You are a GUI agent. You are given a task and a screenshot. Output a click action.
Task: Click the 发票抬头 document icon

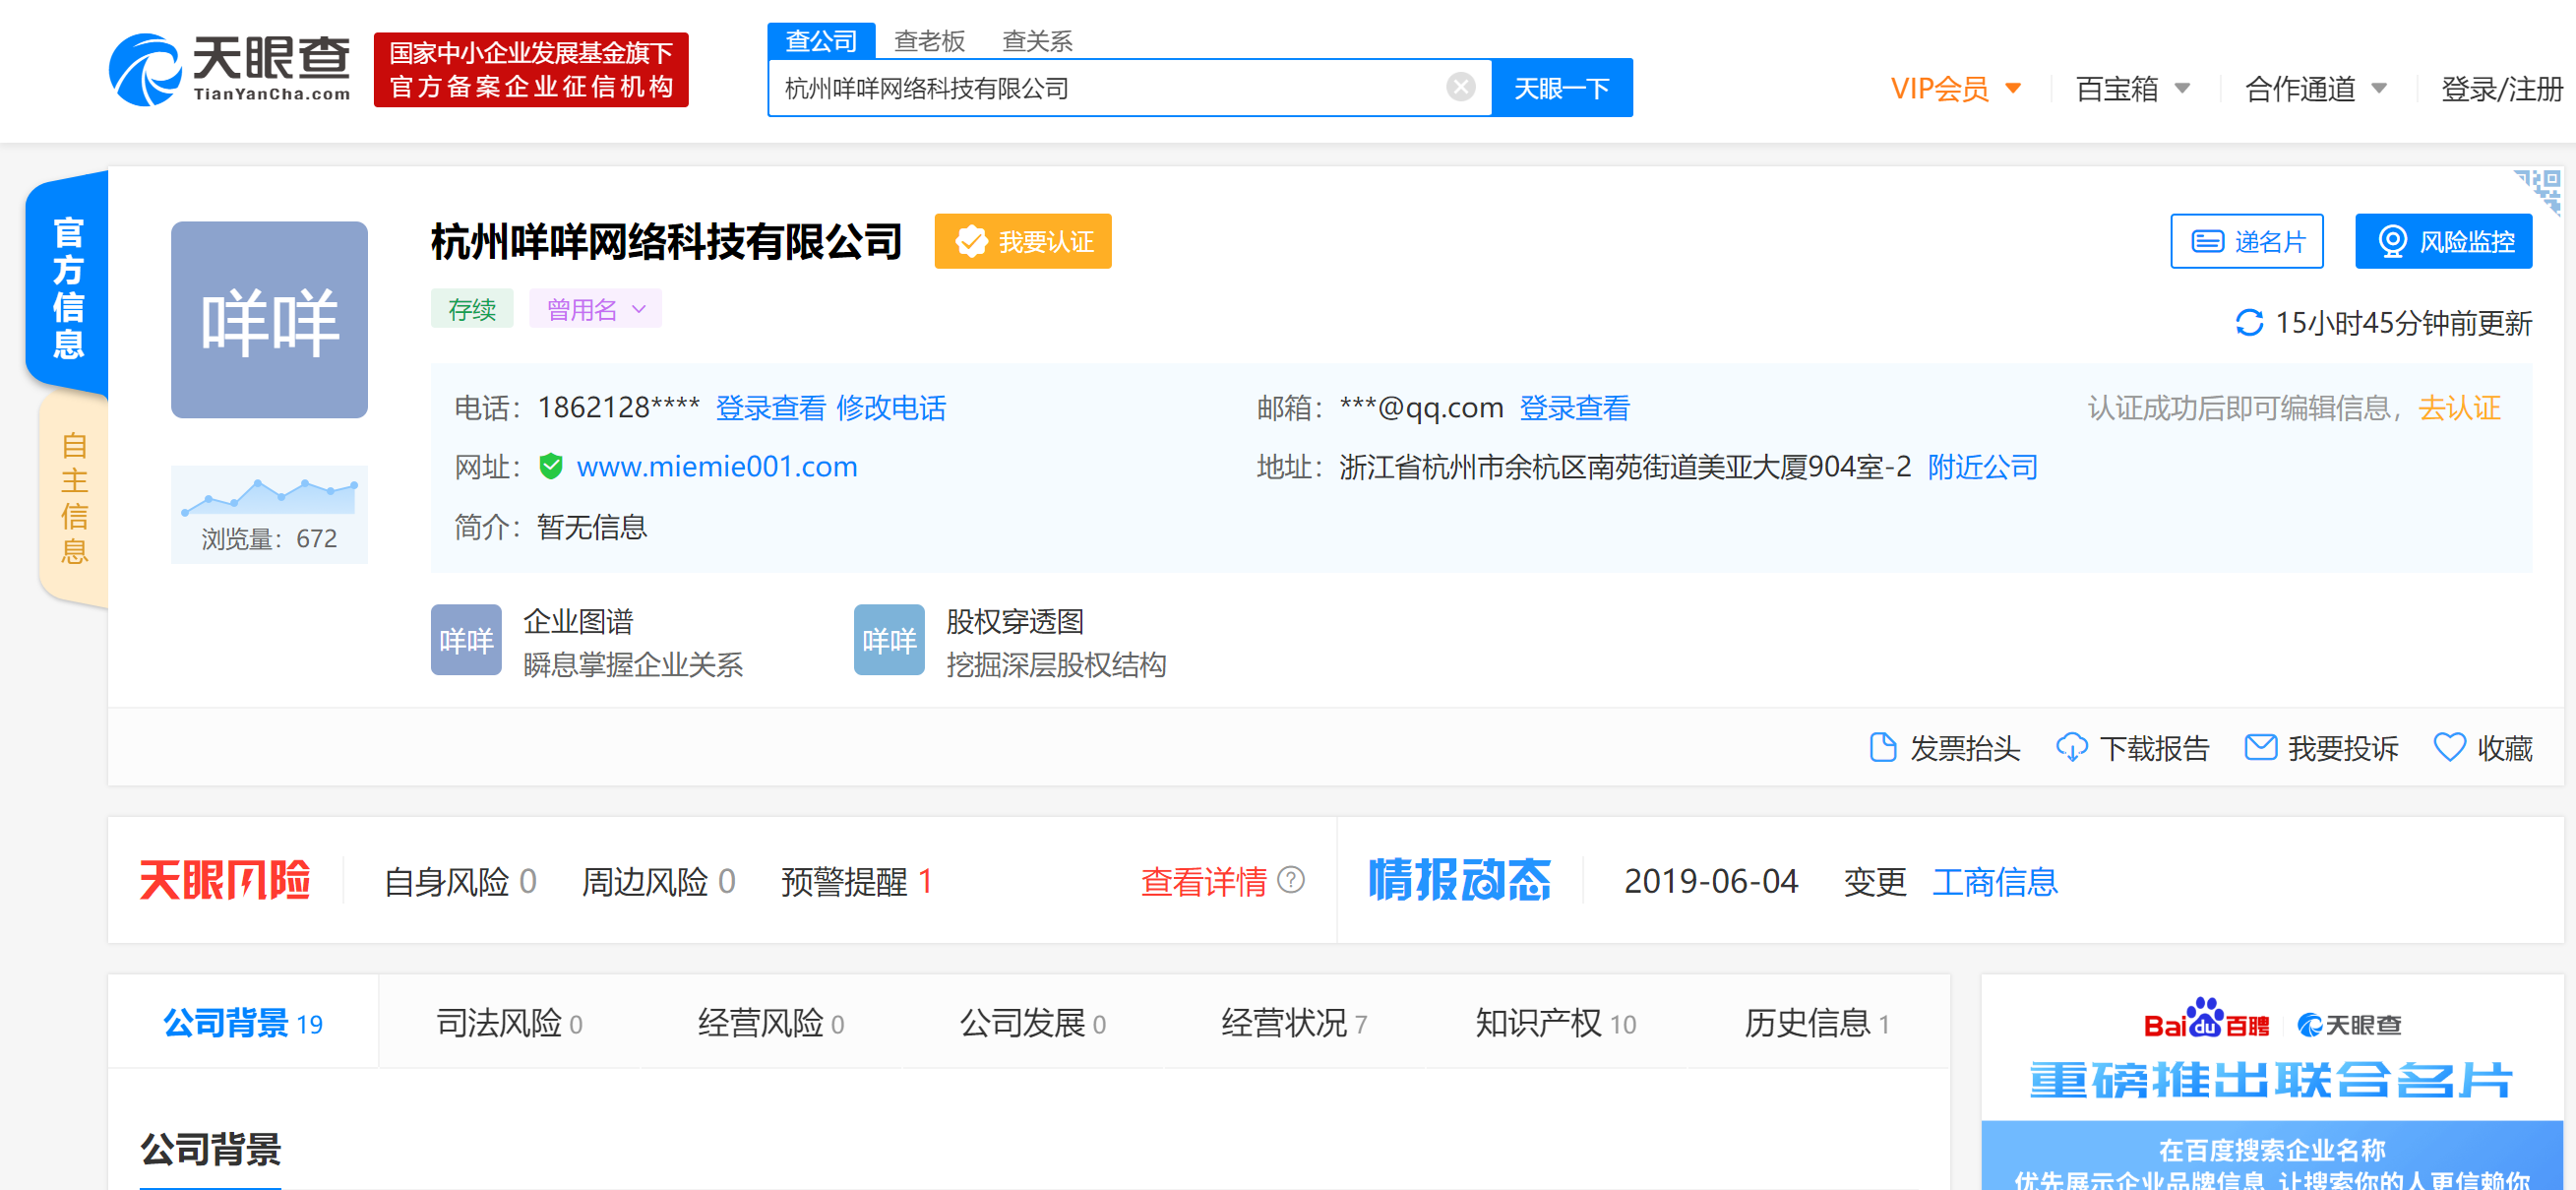1883,748
